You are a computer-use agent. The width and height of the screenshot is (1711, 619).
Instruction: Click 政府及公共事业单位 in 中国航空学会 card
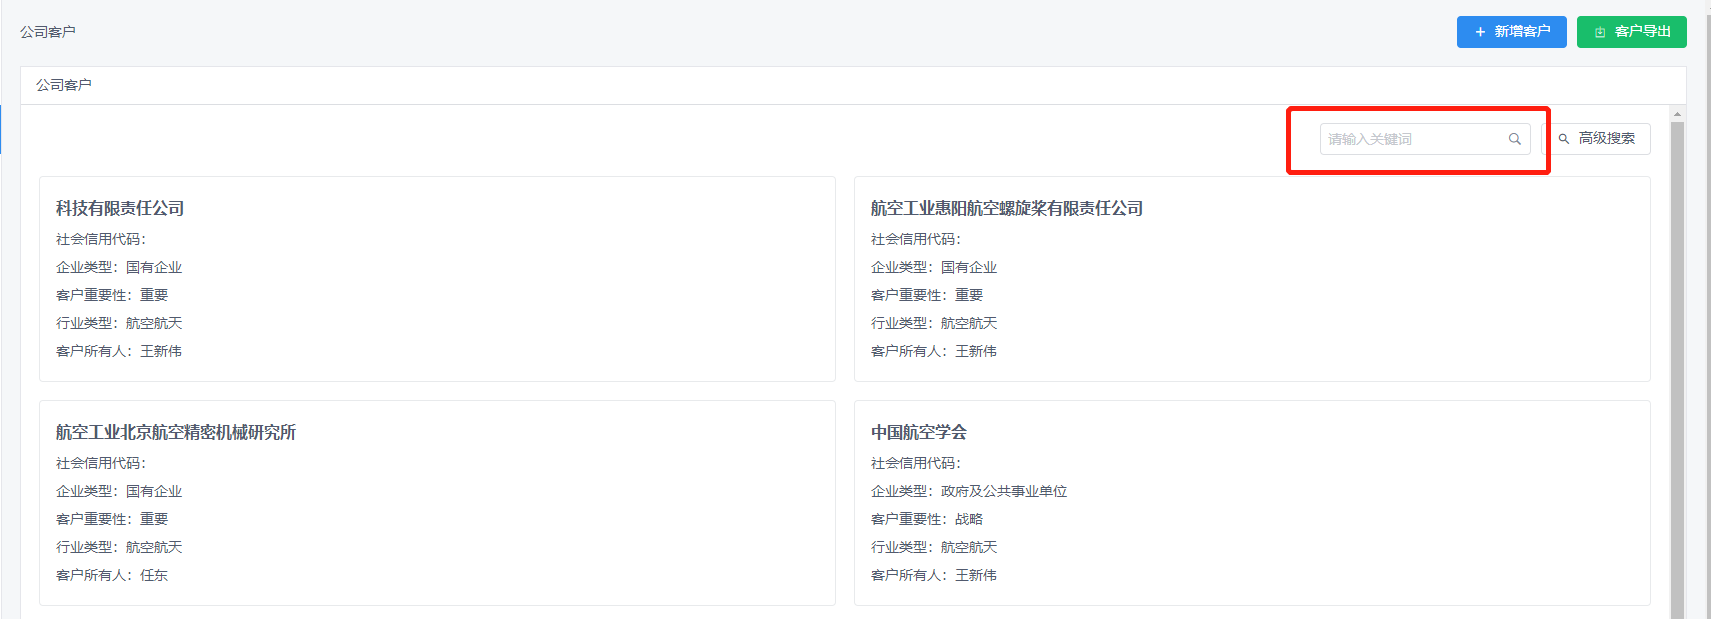click(x=1003, y=491)
